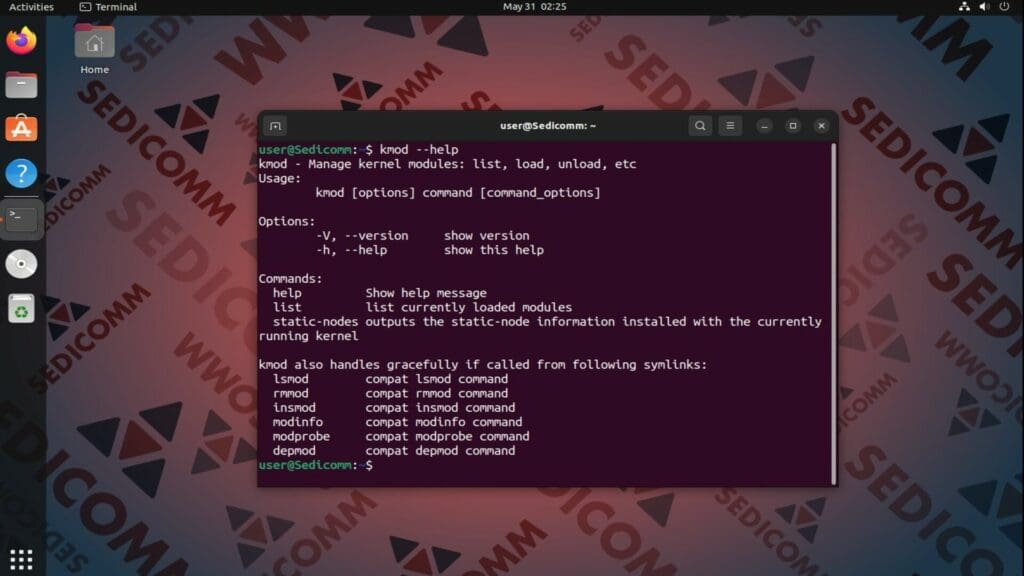Screen dimensions: 1024x576
Task: Click the 'depmod' line in the terminal
Action: (x=394, y=451)
